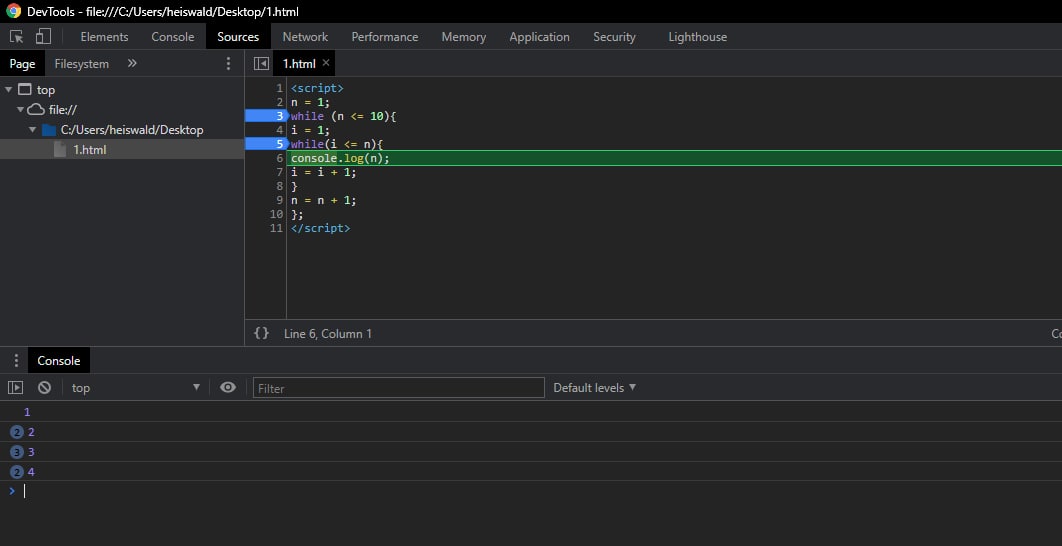This screenshot has height=546, width=1062.
Task: Switch to the Console panel tab
Action: [x=173, y=37]
